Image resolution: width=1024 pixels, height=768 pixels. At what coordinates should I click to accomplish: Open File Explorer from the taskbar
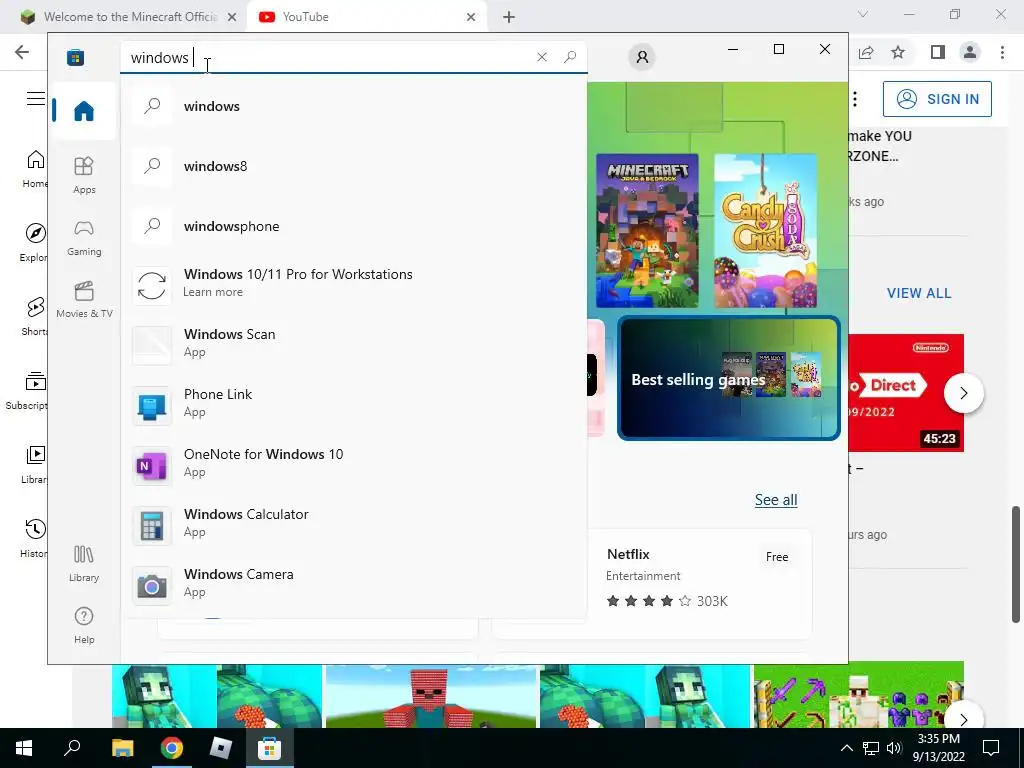tap(122, 748)
